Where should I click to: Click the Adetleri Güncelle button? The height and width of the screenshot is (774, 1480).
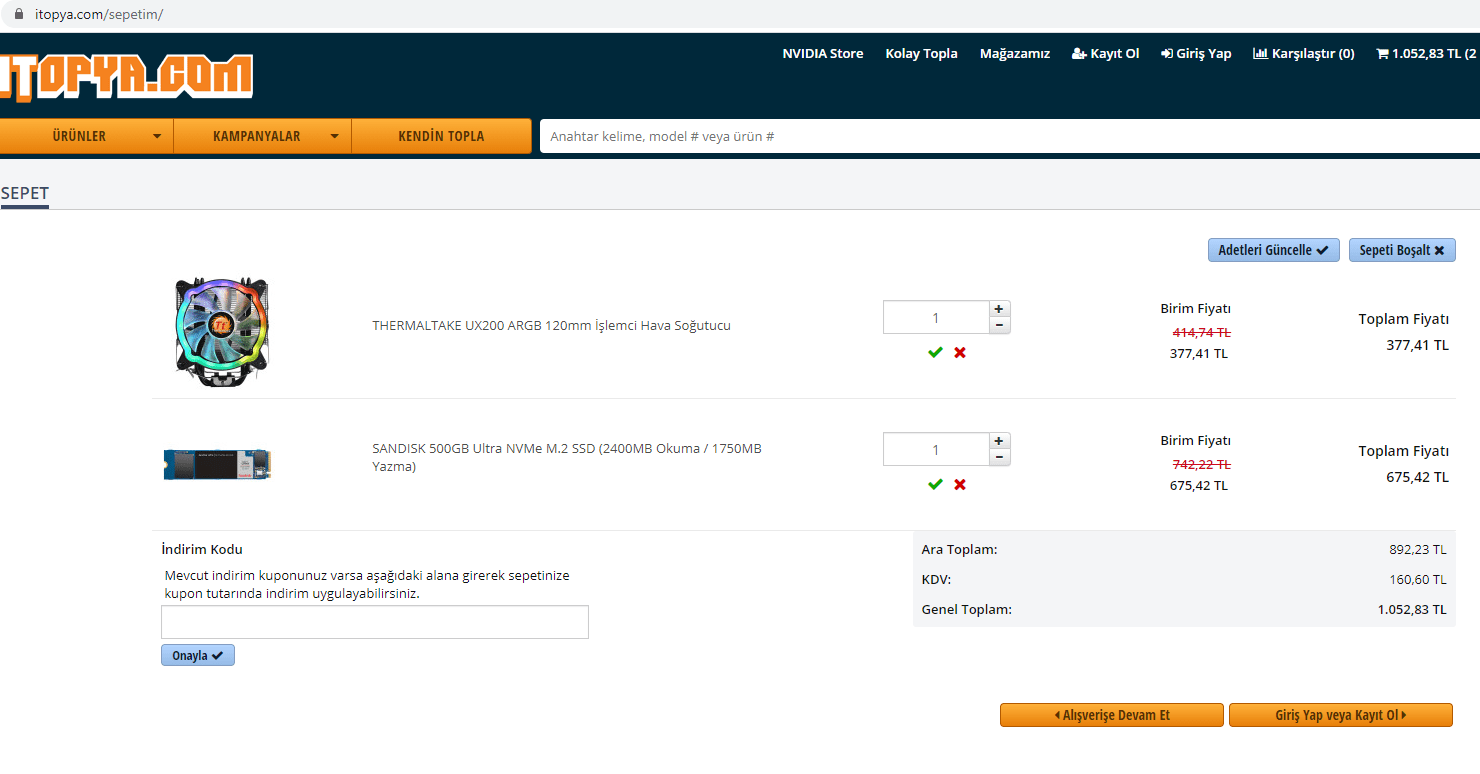pyautogui.click(x=1273, y=250)
